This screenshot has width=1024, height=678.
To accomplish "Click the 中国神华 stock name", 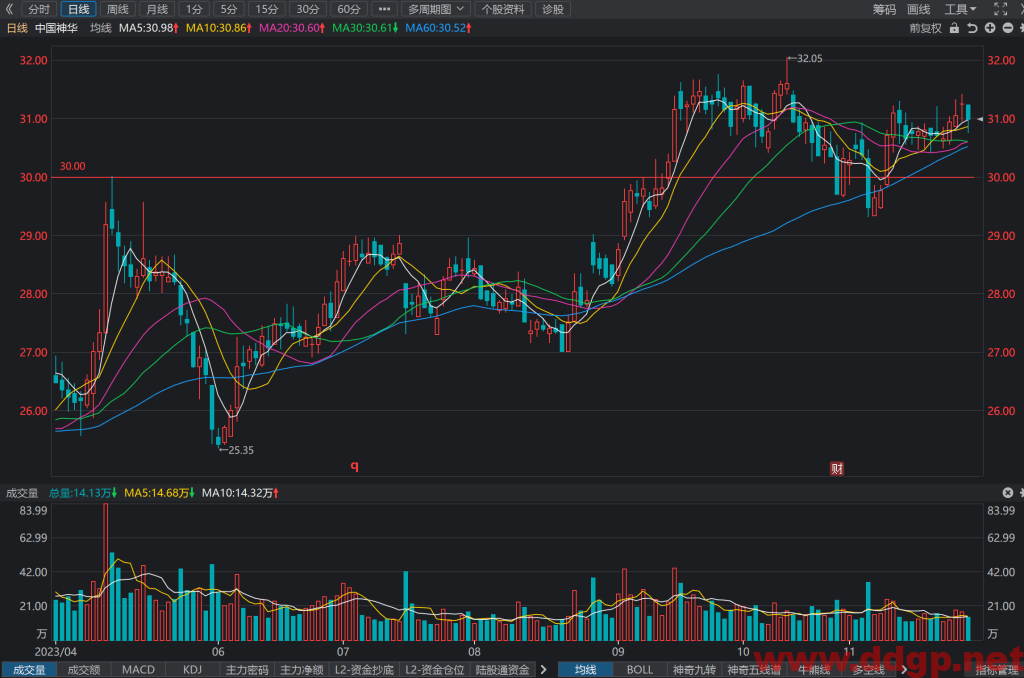I will 56,28.
